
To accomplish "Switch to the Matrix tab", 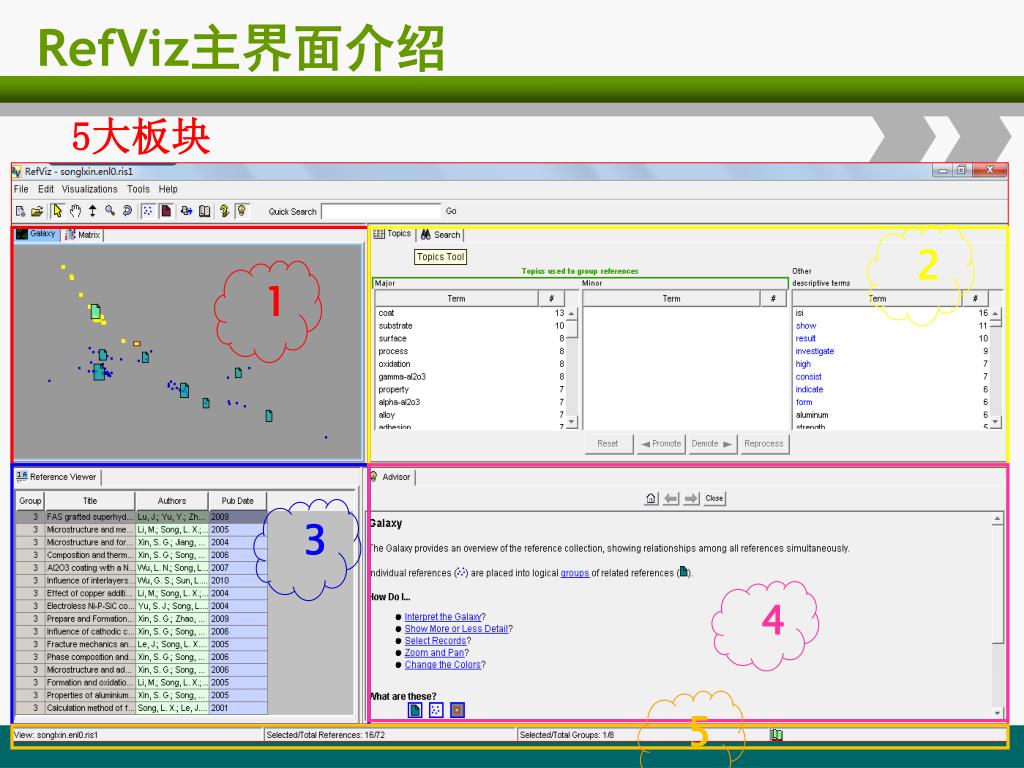I will pos(83,234).
